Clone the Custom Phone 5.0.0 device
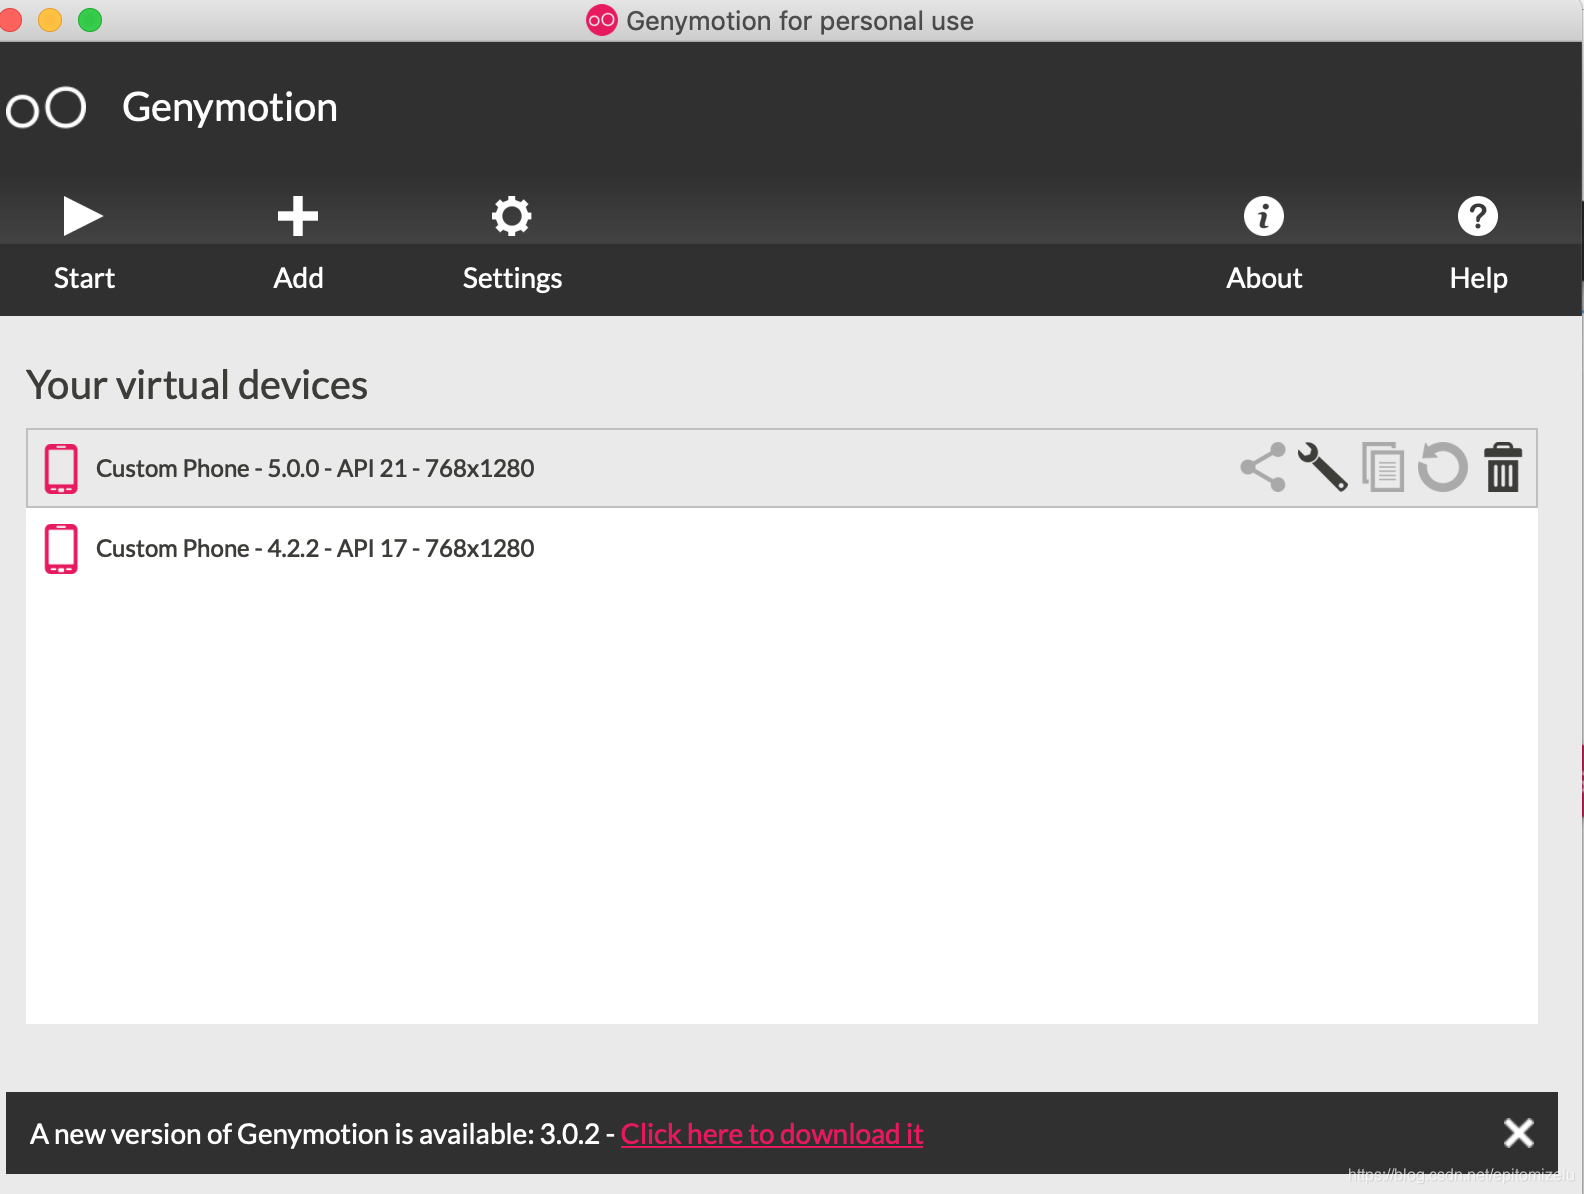This screenshot has height=1194, width=1584. pos(1383,467)
